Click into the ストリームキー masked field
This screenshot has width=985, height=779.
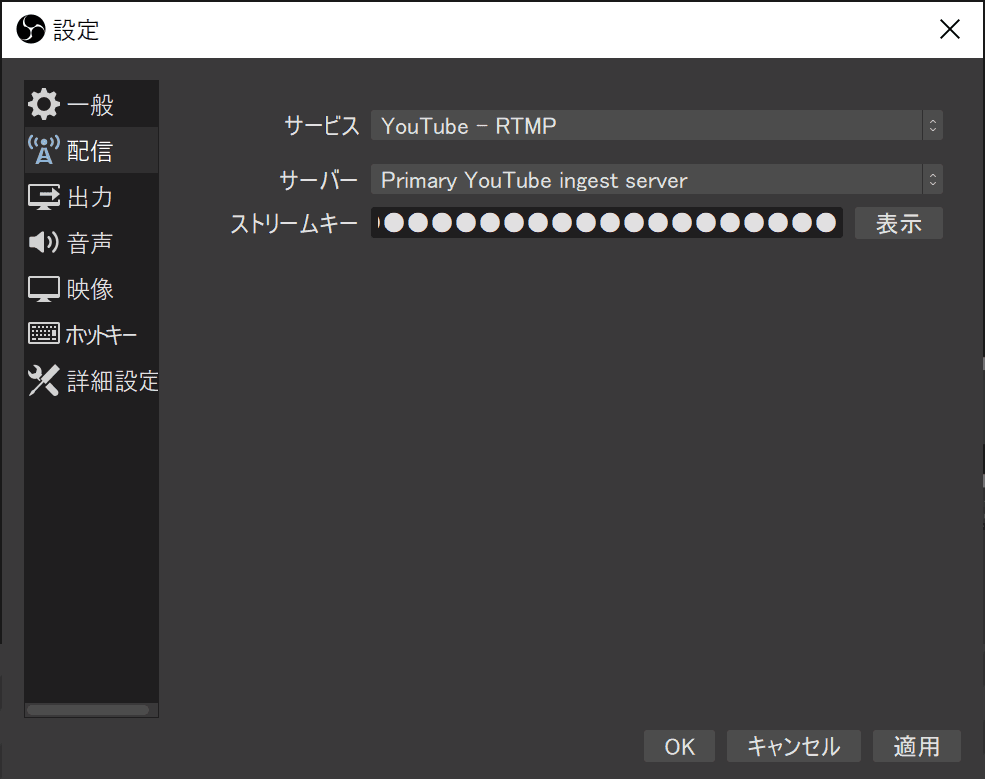point(606,222)
